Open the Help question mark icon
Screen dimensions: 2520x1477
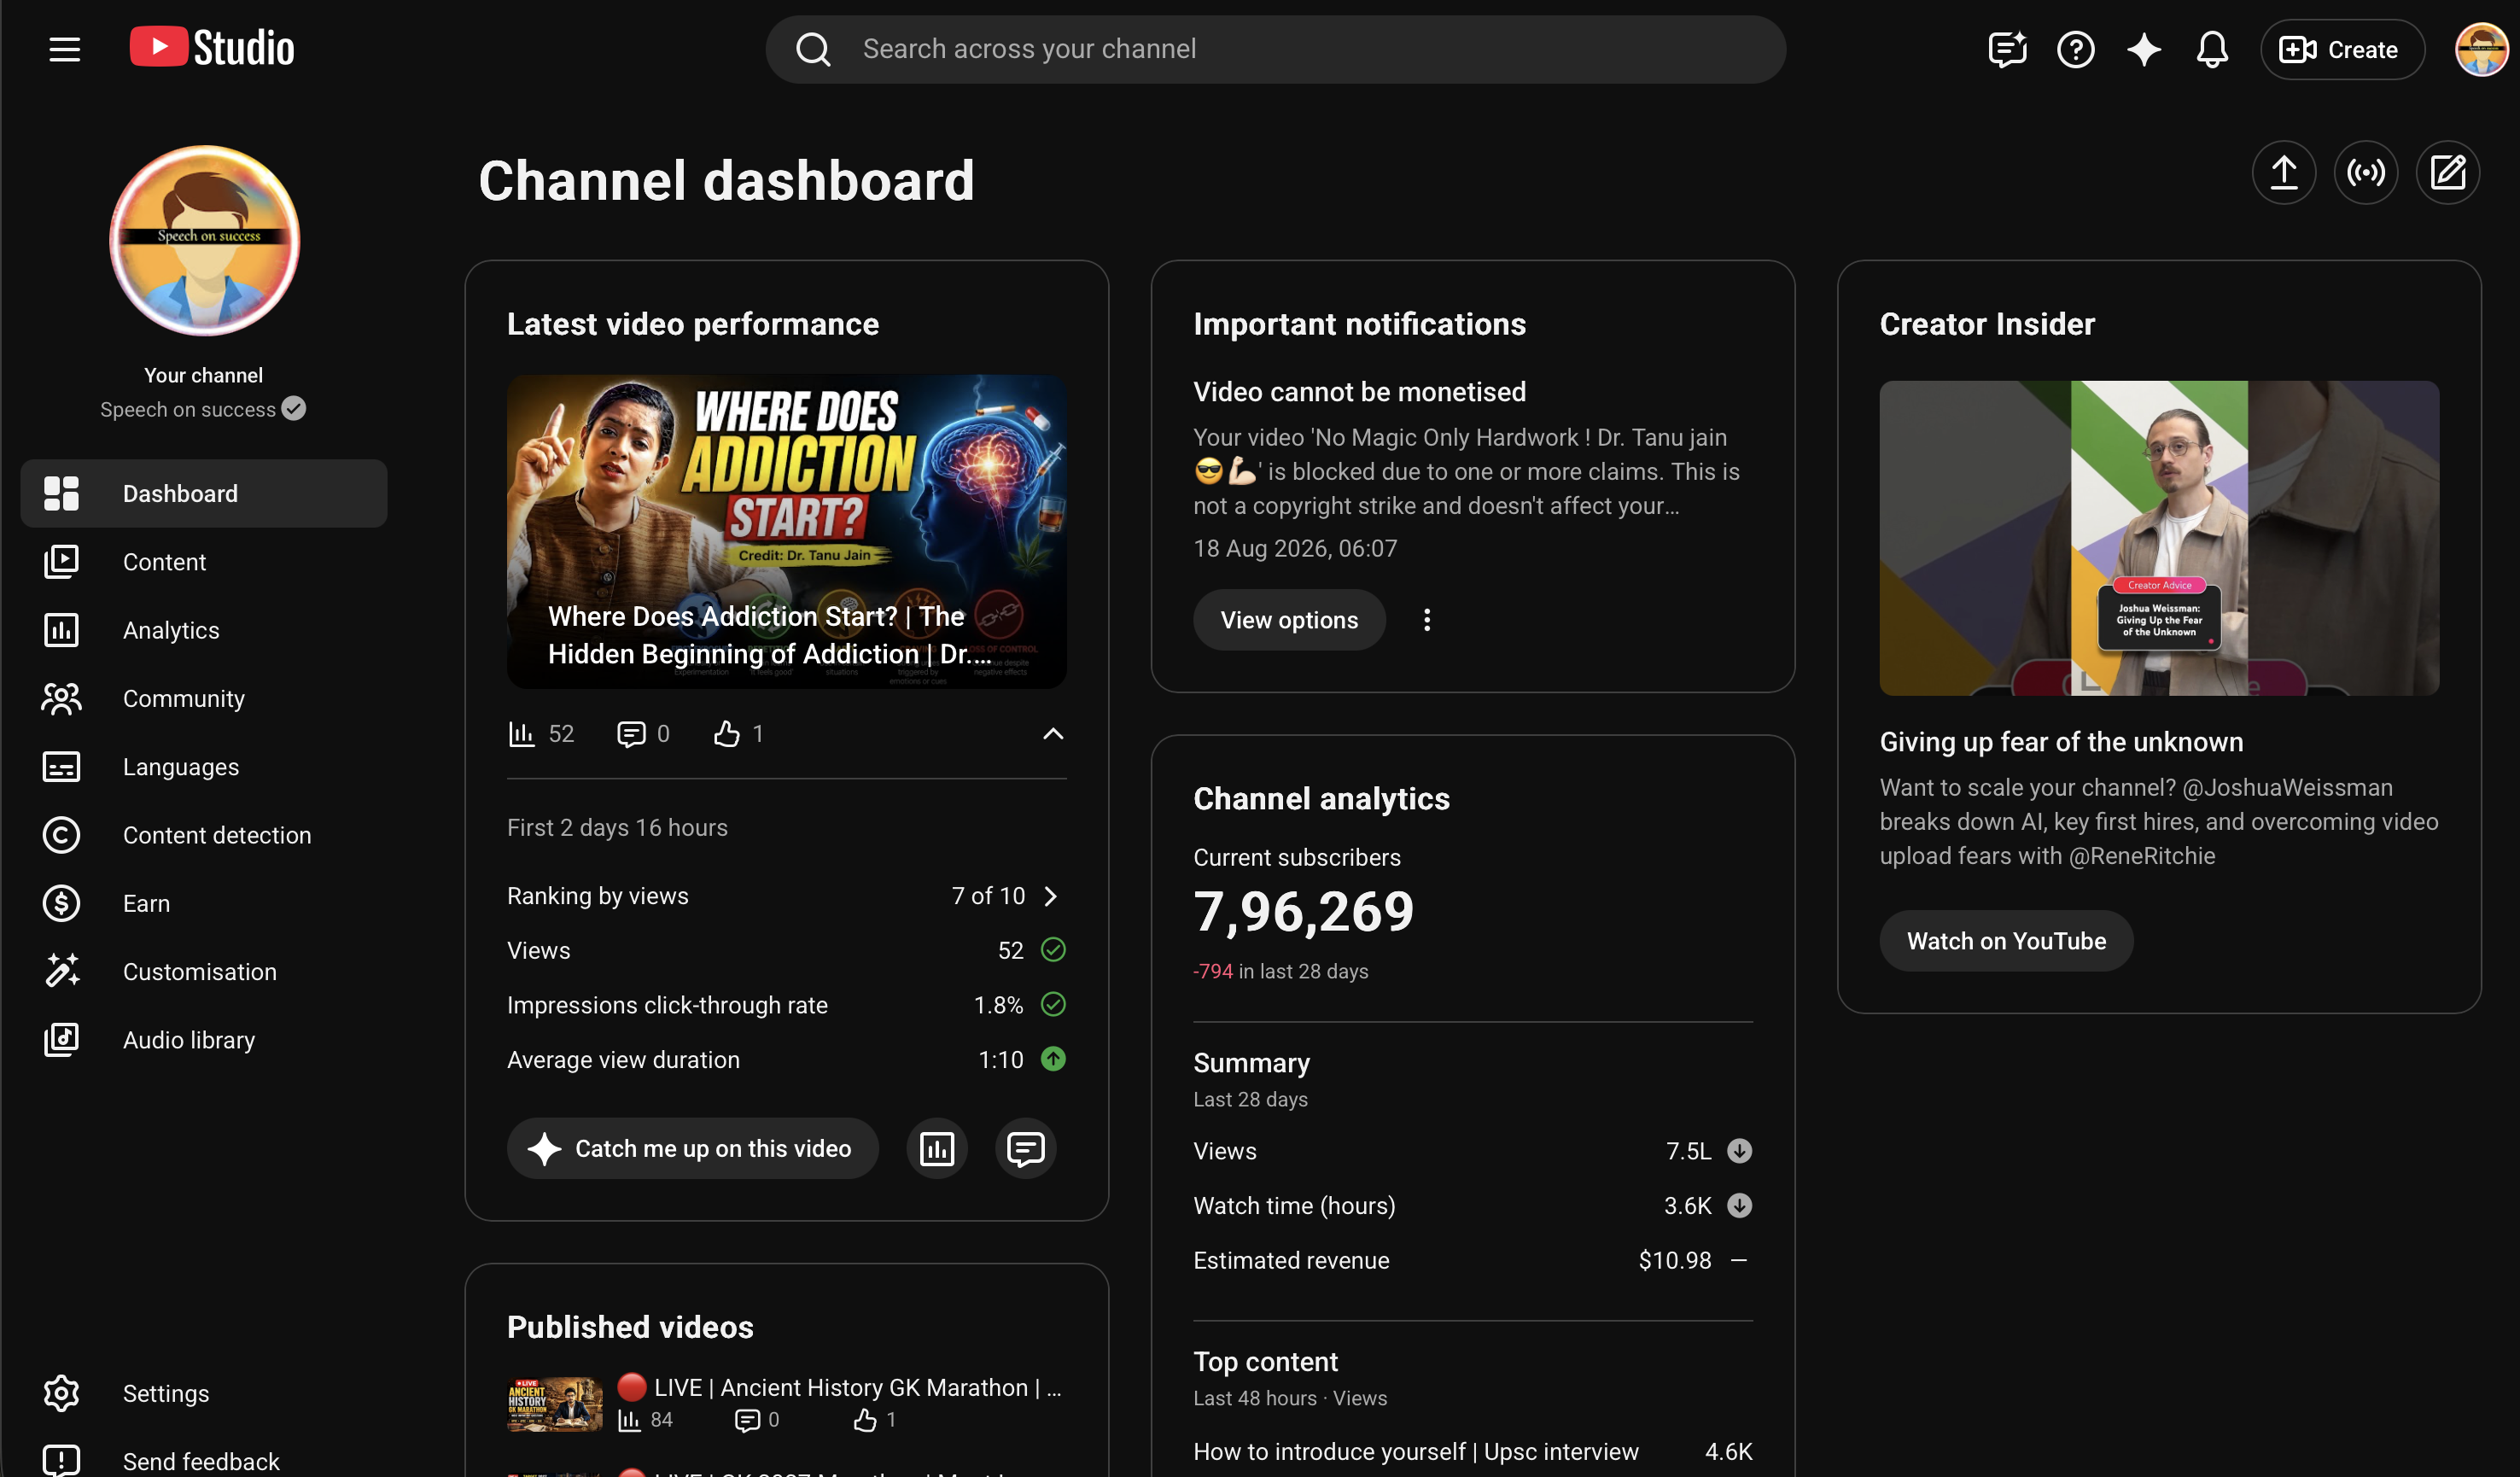[x=2076, y=49]
